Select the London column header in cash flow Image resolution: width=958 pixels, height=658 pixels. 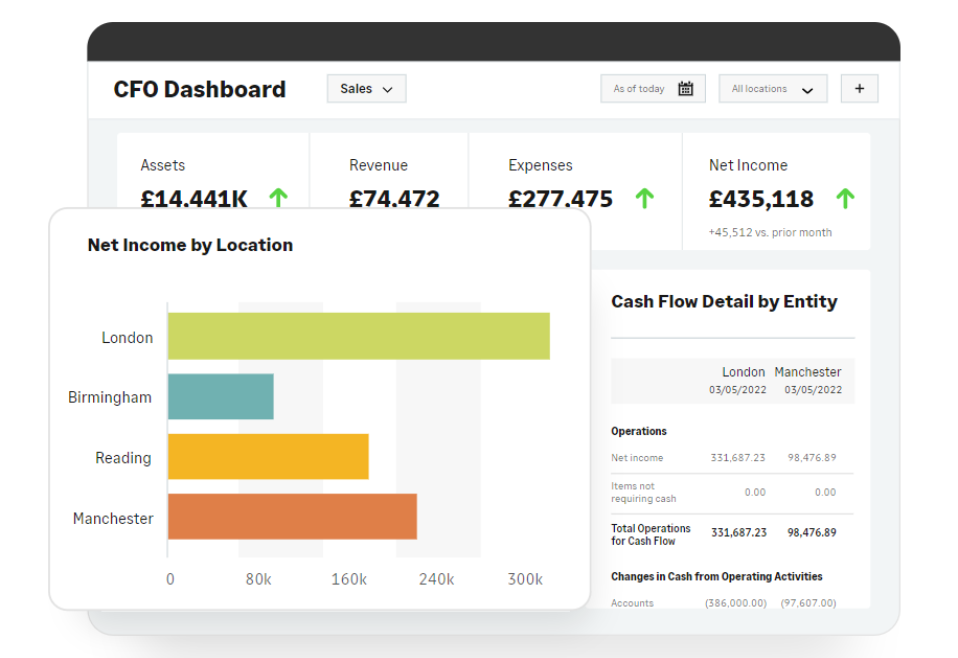[x=743, y=372]
